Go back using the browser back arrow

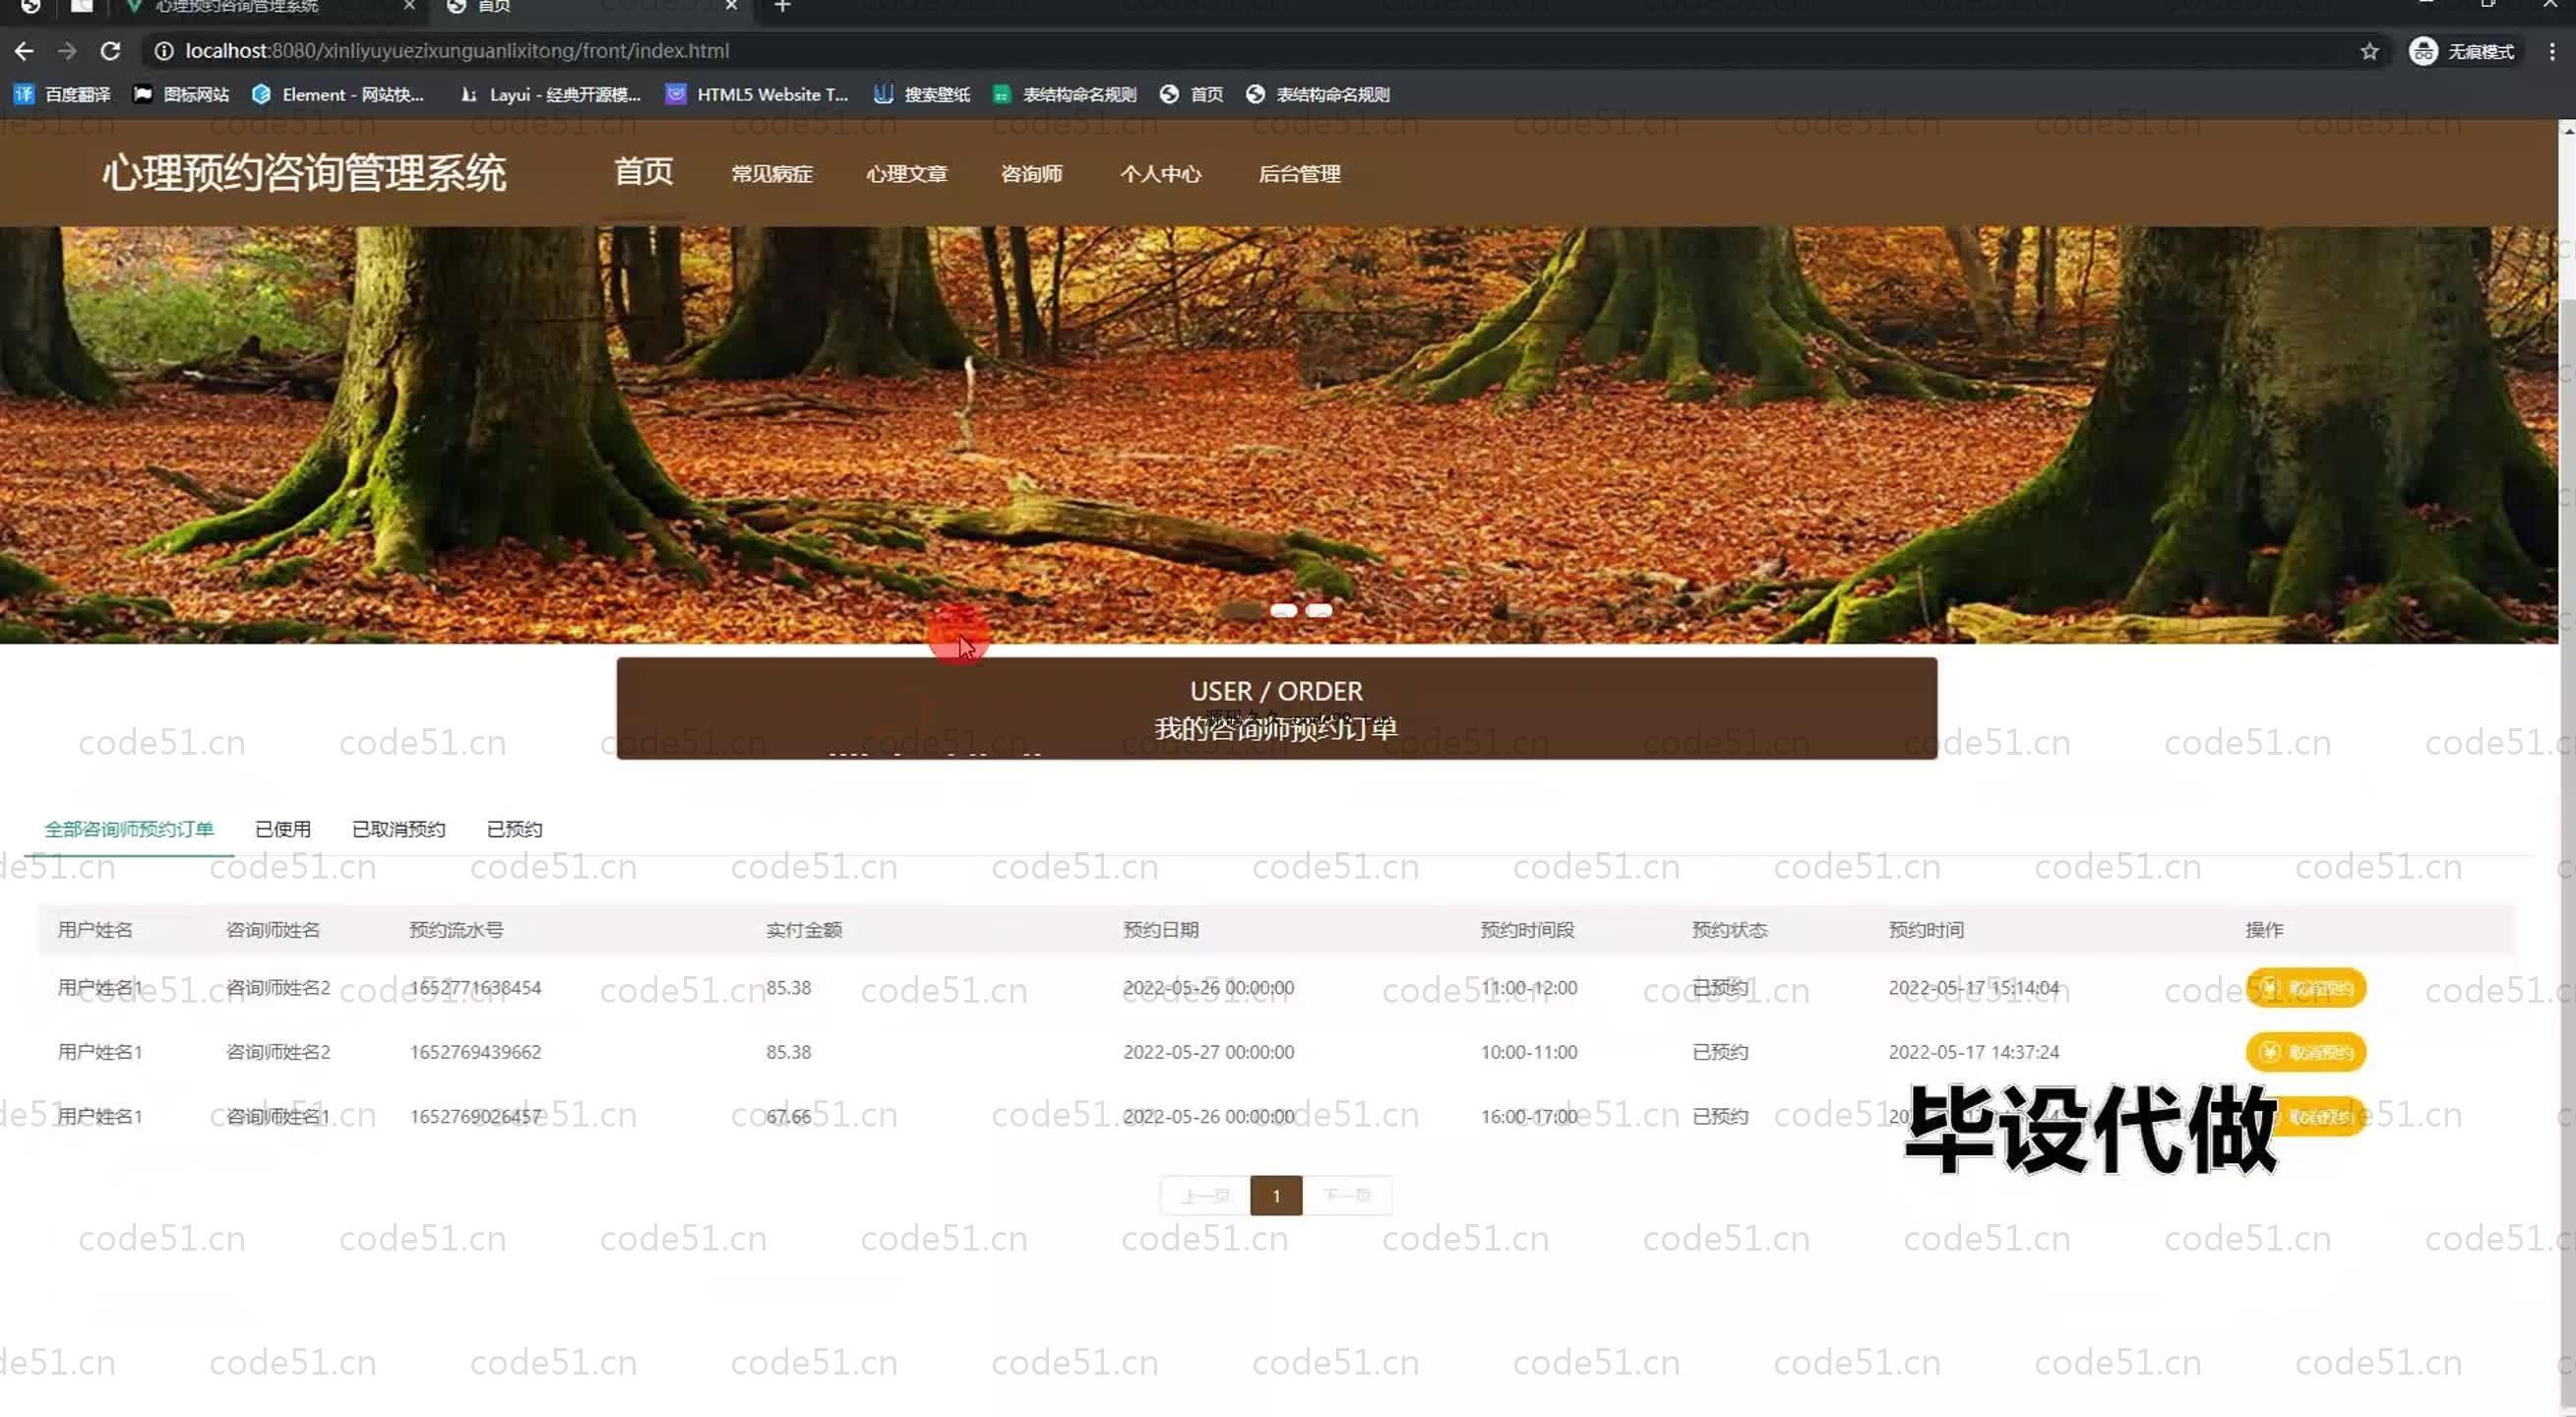[x=24, y=51]
